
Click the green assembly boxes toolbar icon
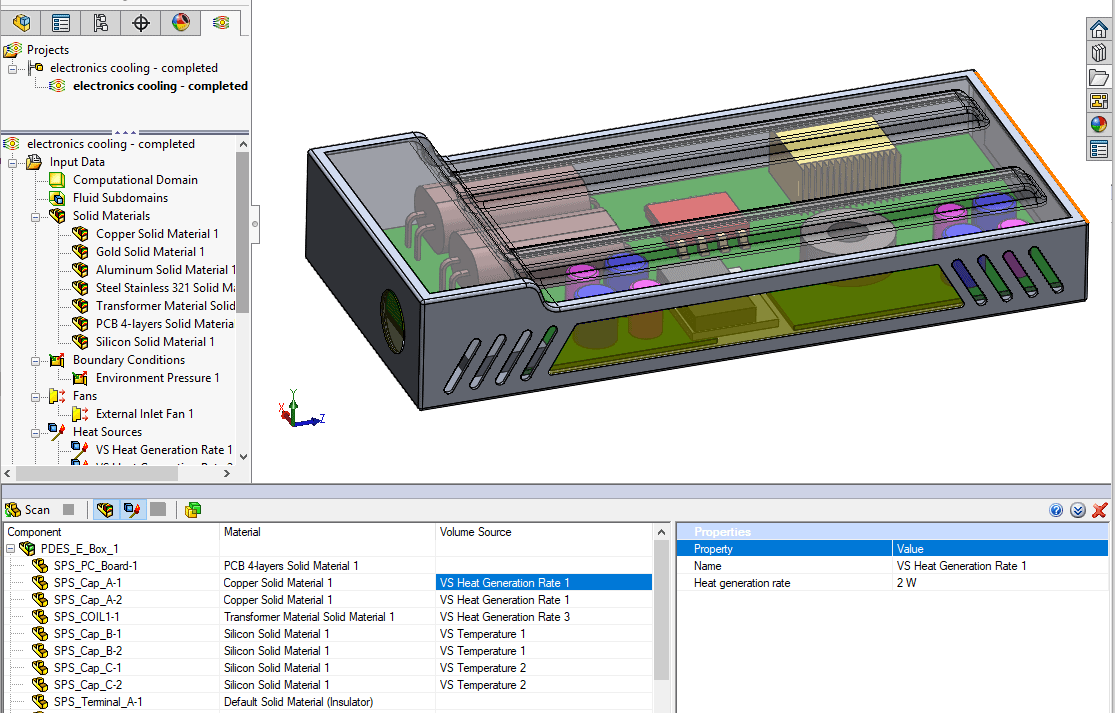[x=193, y=510]
